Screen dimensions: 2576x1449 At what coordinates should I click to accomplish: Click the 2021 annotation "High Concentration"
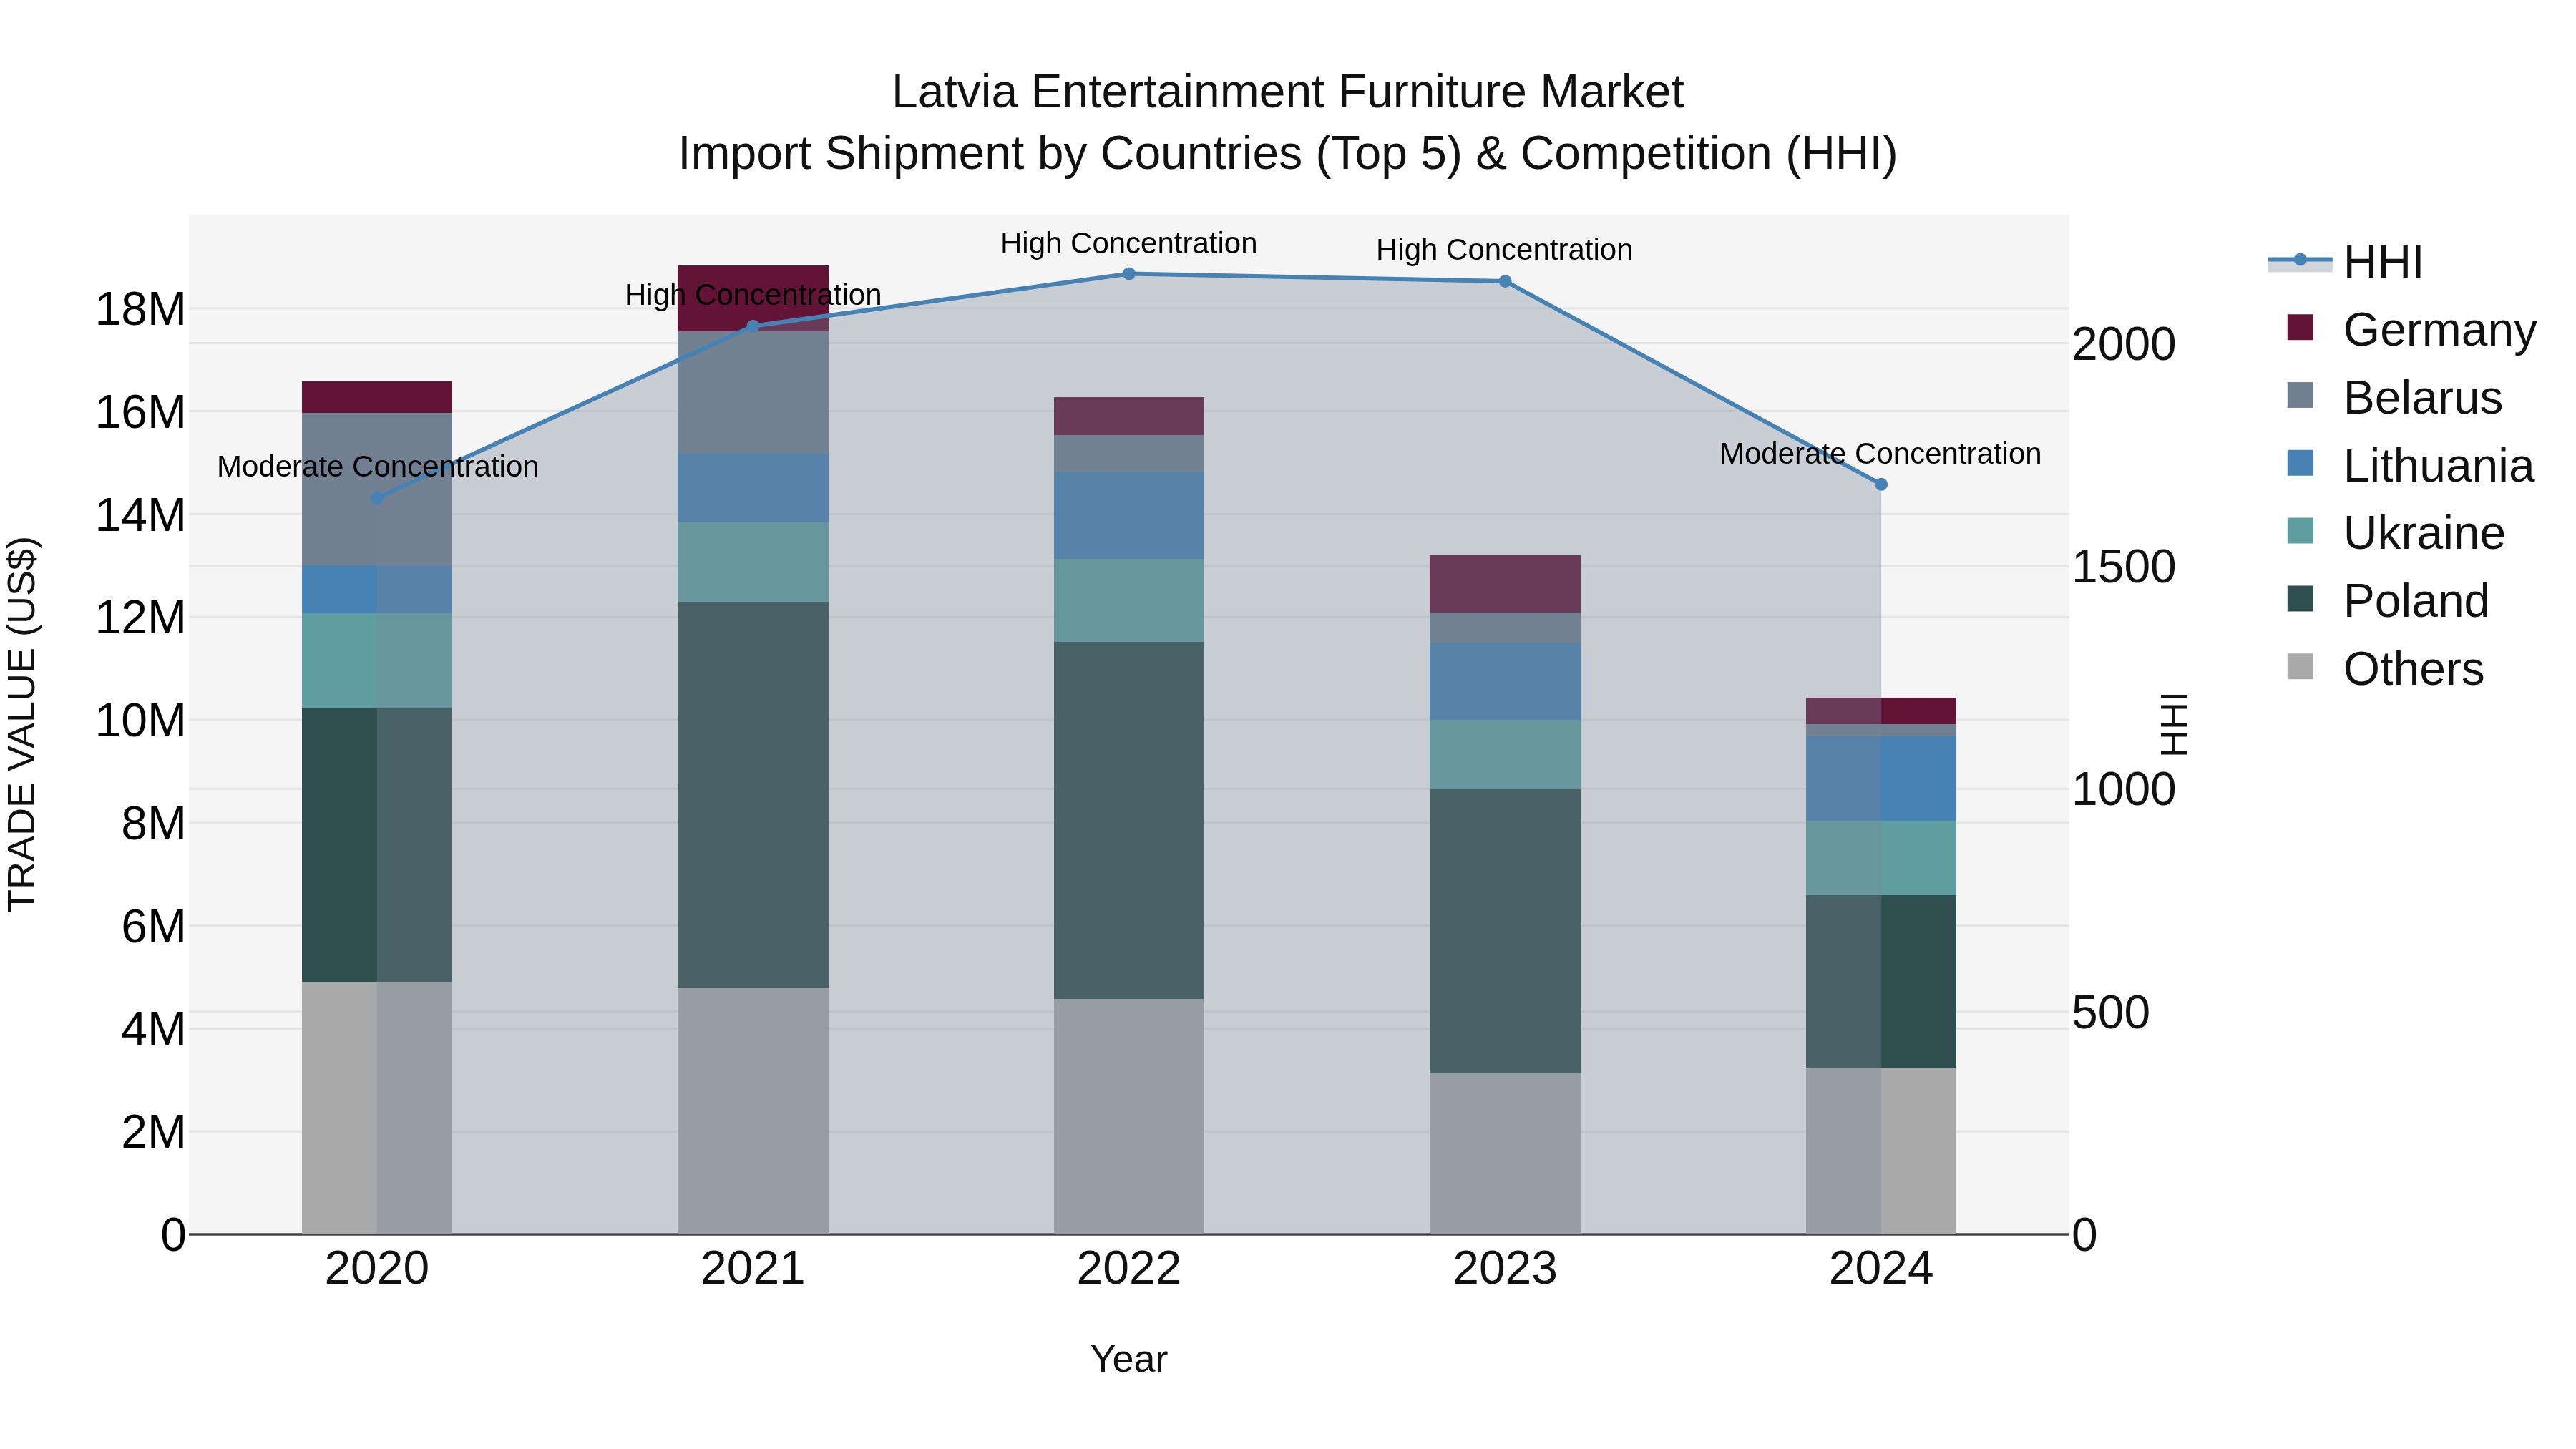click(x=753, y=295)
